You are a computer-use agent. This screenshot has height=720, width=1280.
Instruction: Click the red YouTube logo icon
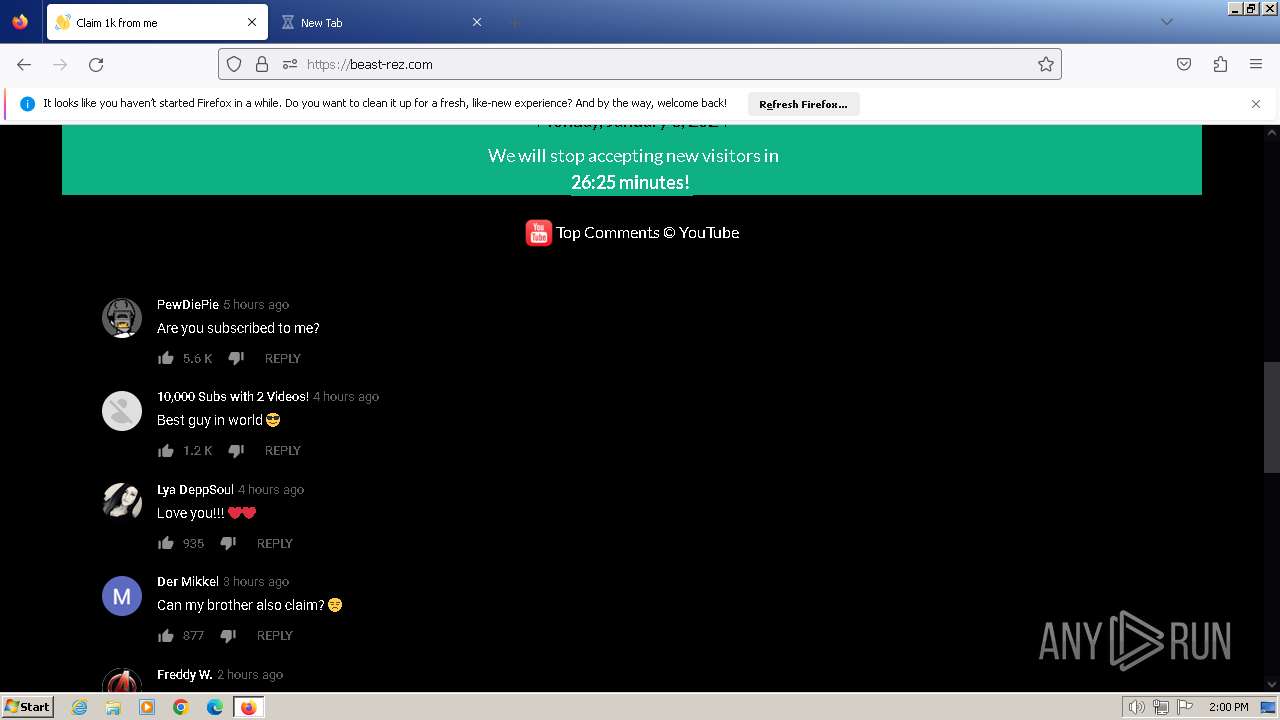tap(539, 233)
